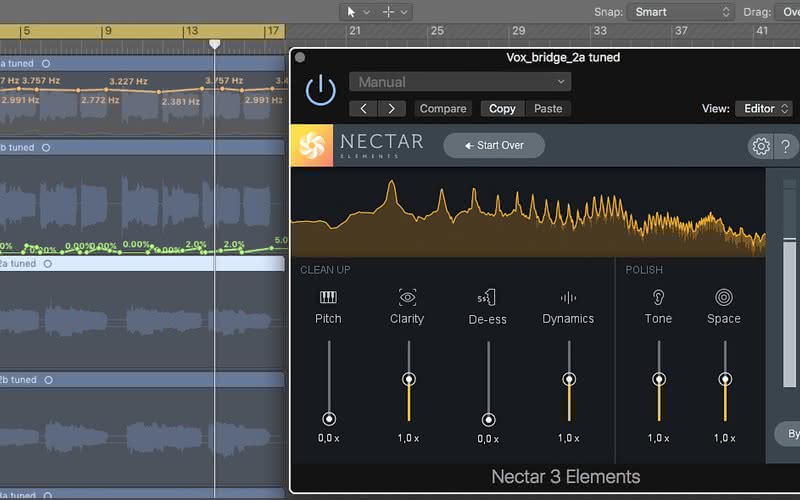800x500 pixels.
Task: Open Nectar help question mark
Action: pos(786,146)
